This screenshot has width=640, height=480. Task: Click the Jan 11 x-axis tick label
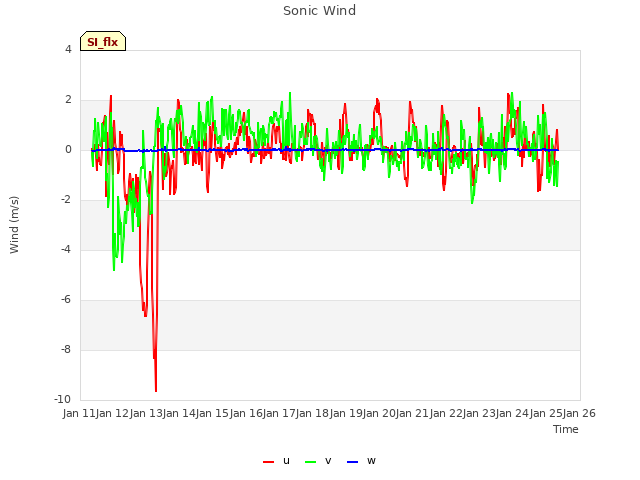pyautogui.click(x=79, y=413)
